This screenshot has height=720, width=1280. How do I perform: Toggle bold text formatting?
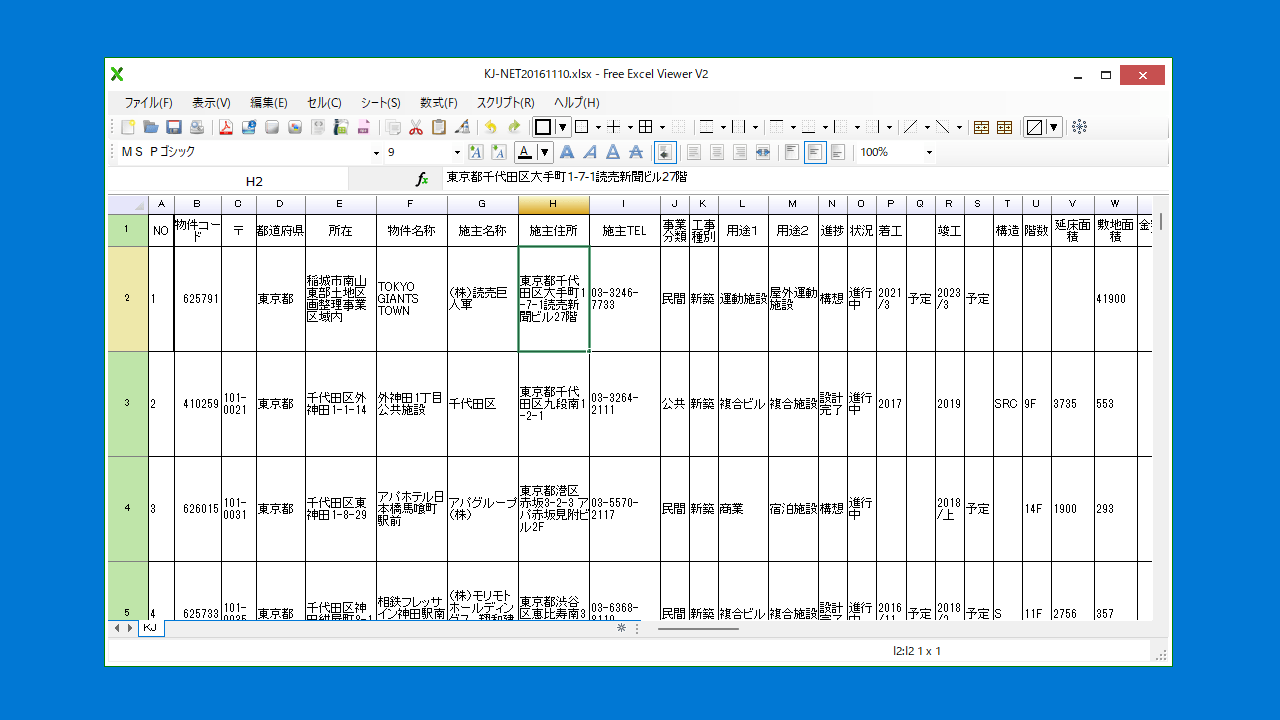tap(567, 152)
